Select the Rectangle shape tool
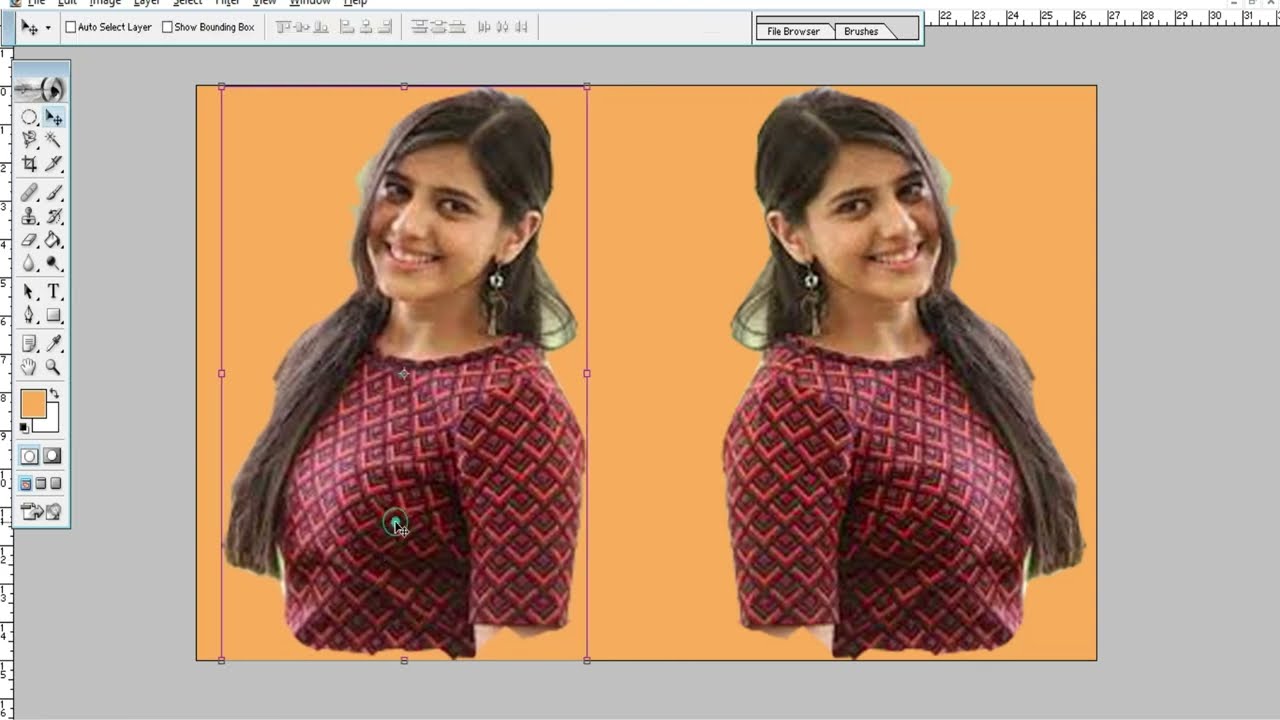 click(53, 315)
